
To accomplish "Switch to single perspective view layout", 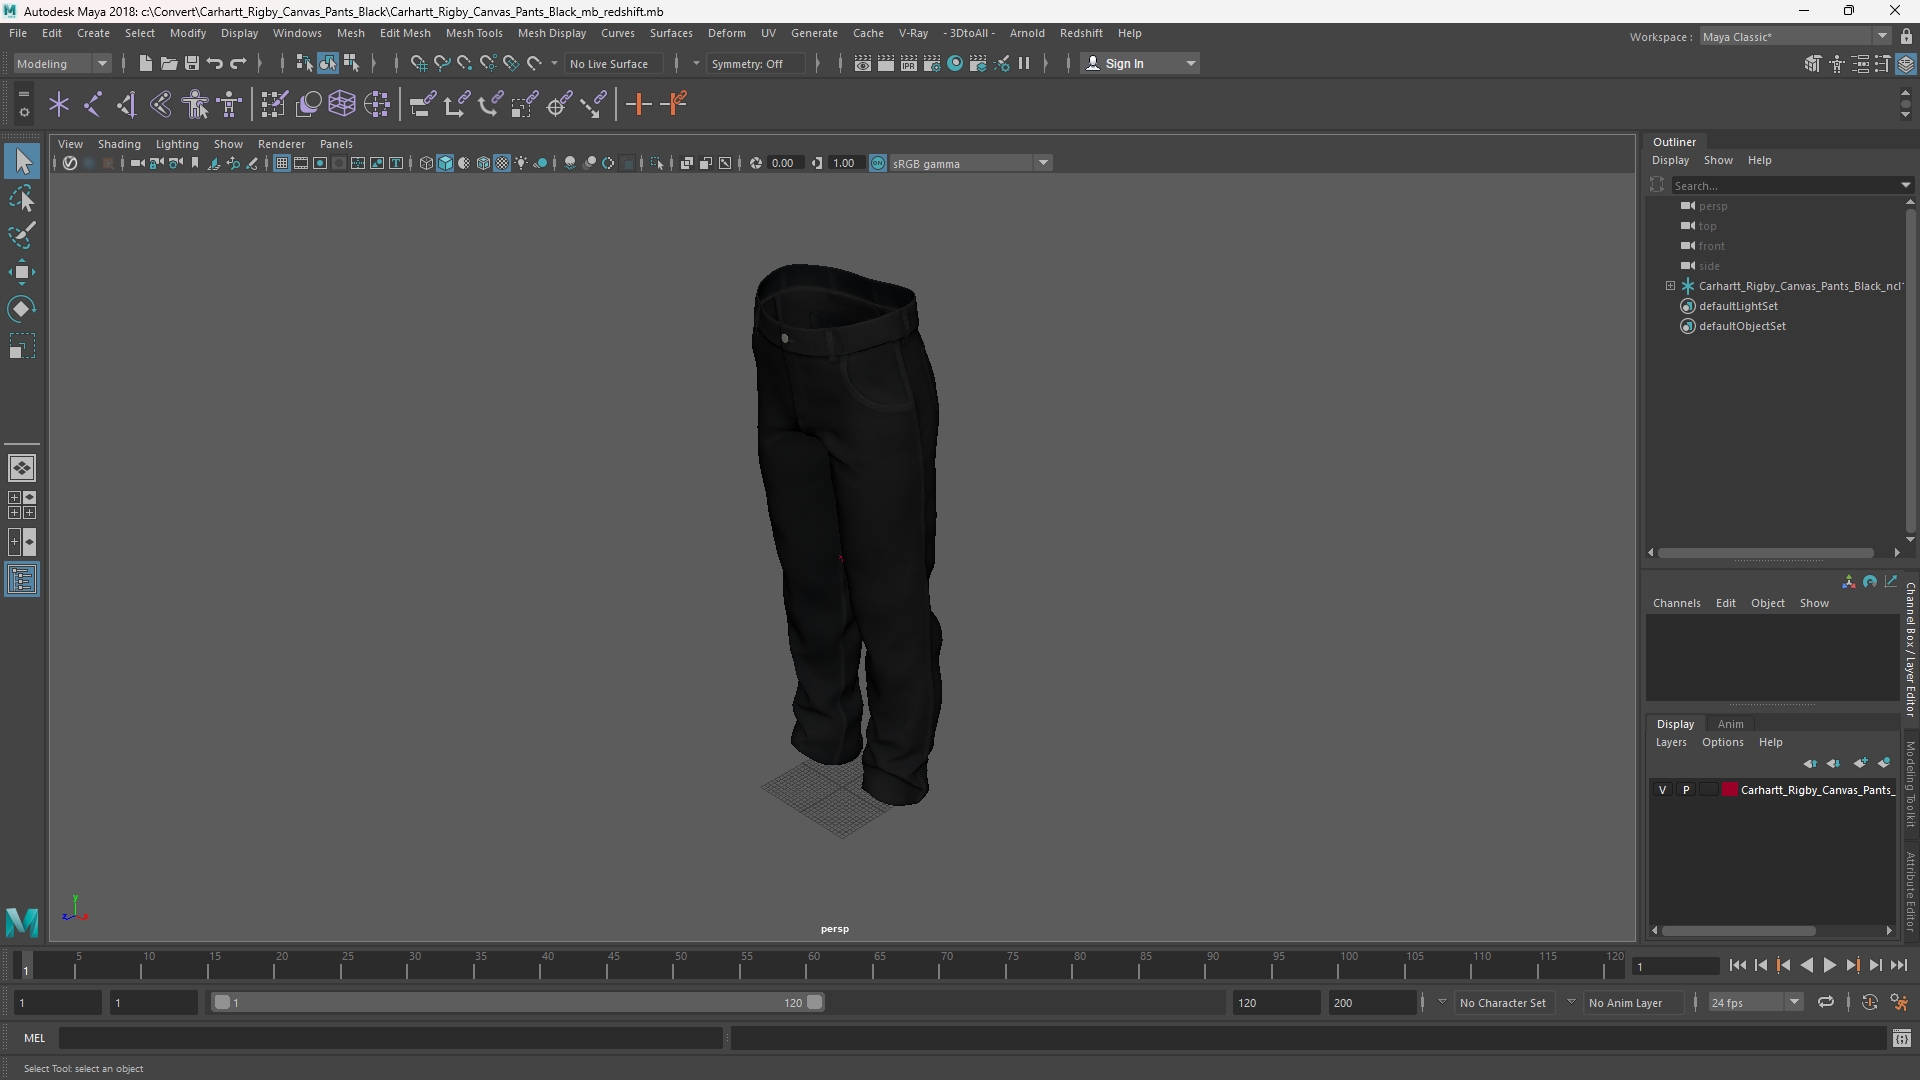I will 22,468.
